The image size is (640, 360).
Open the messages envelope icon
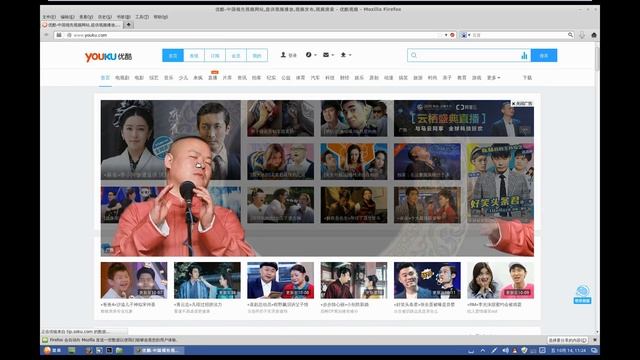pyautogui.click(x=326, y=55)
